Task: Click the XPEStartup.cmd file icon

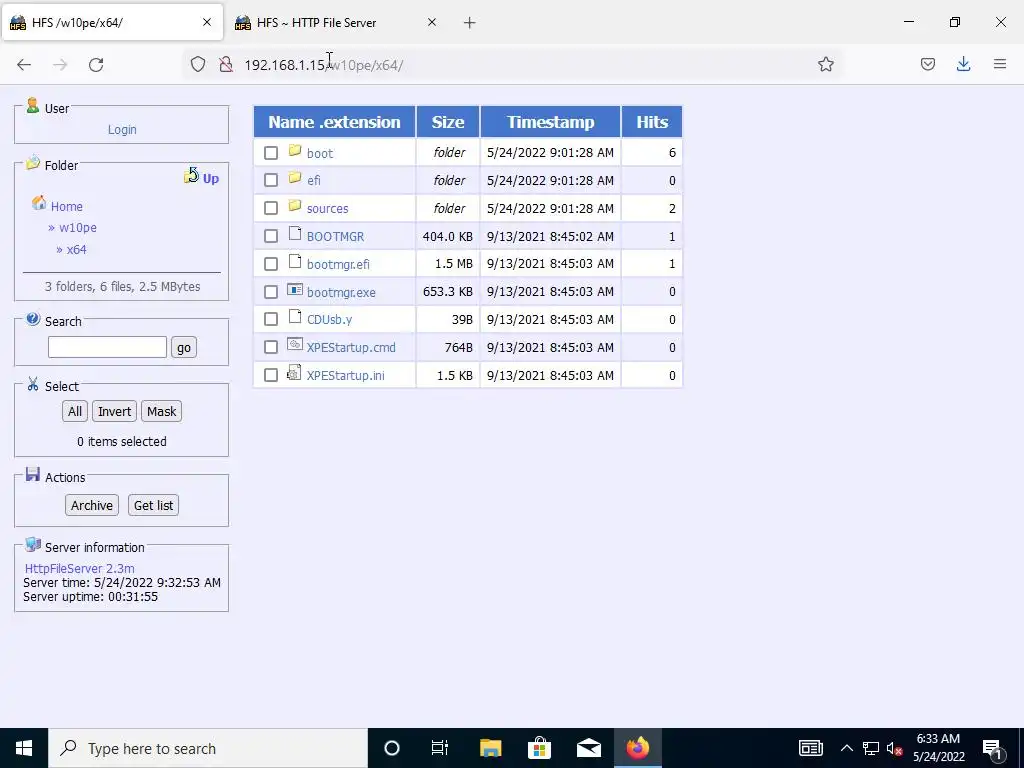Action: (x=295, y=345)
